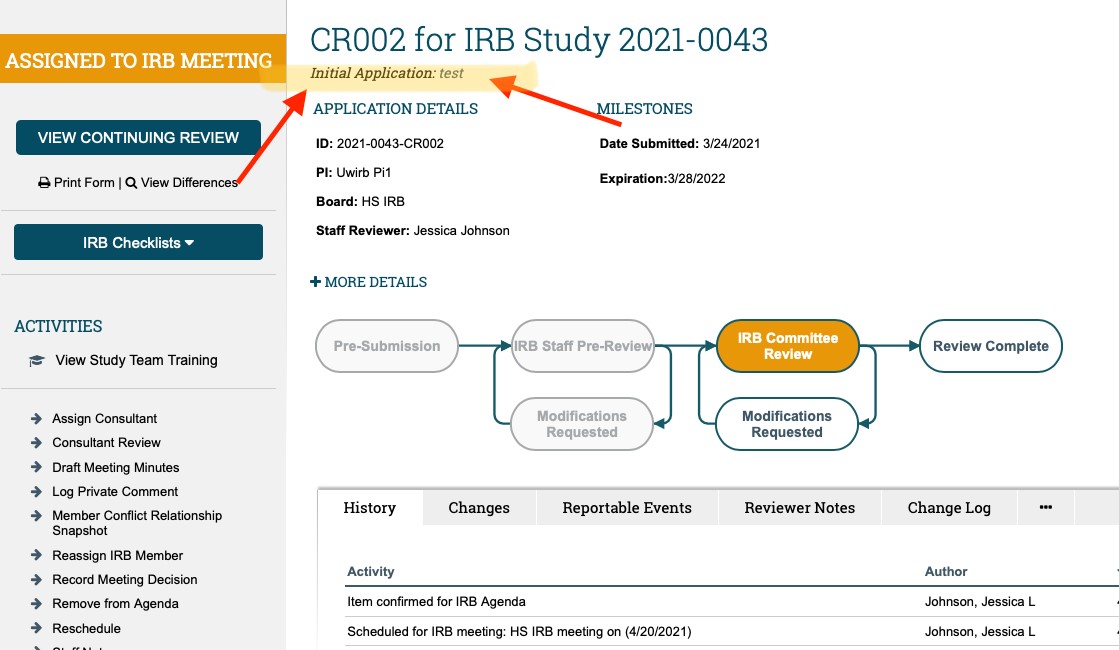Click the CR002 for IRB Study 2021-0043 title

click(x=539, y=40)
